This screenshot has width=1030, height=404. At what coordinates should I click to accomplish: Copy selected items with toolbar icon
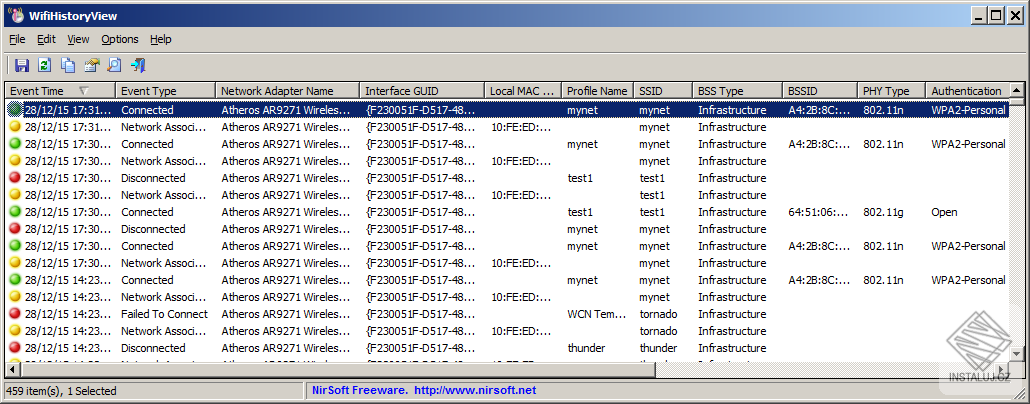click(68, 65)
